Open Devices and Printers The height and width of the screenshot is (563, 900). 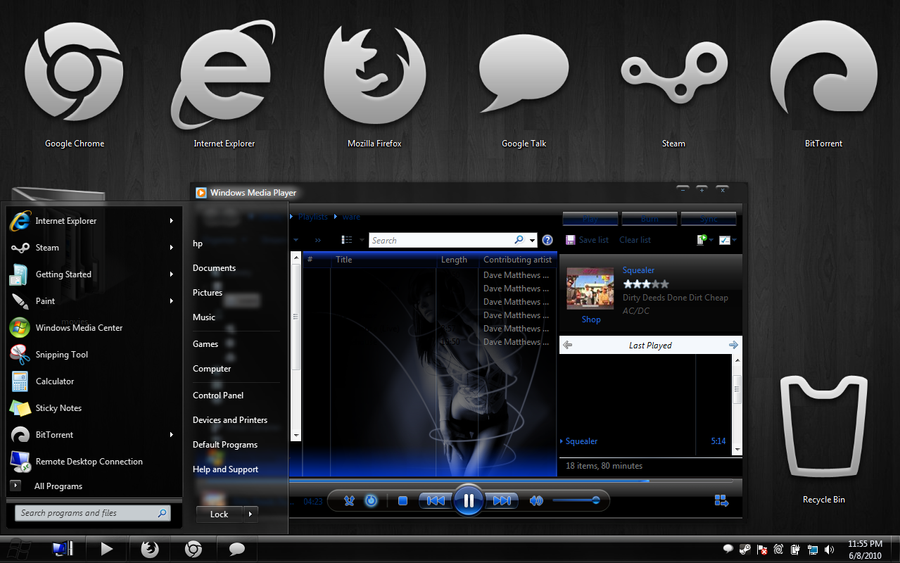point(230,420)
